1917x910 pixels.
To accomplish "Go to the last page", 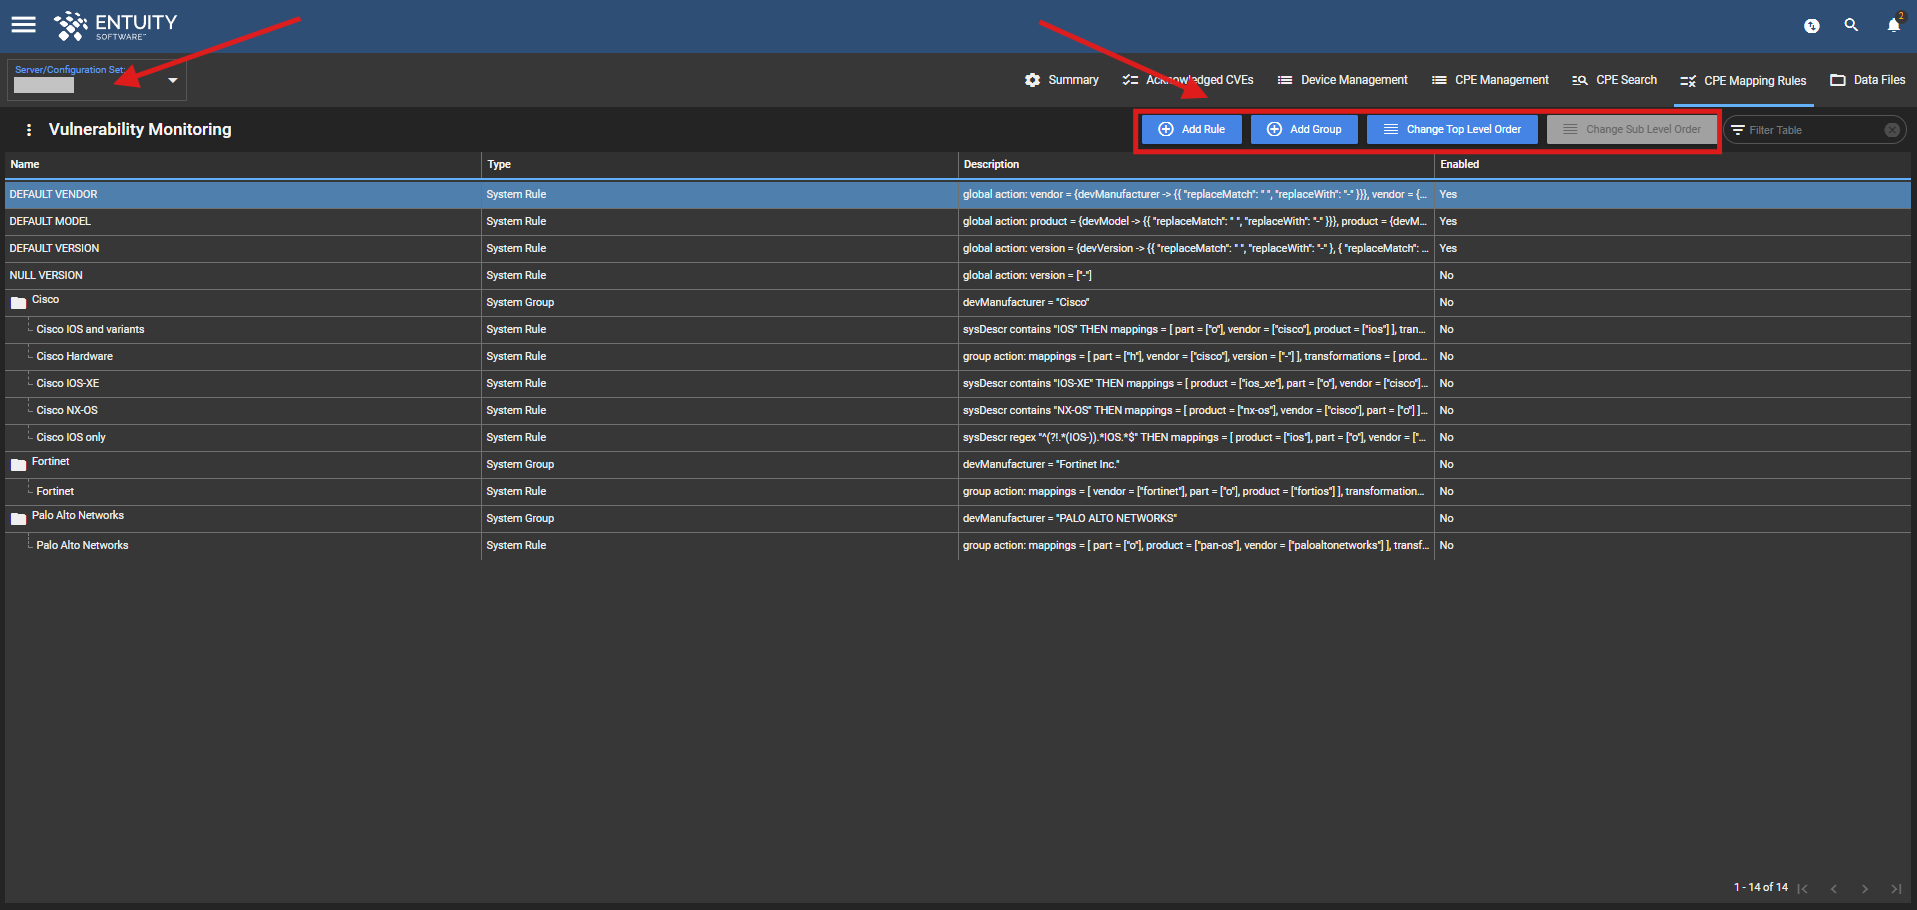I will point(1896,888).
